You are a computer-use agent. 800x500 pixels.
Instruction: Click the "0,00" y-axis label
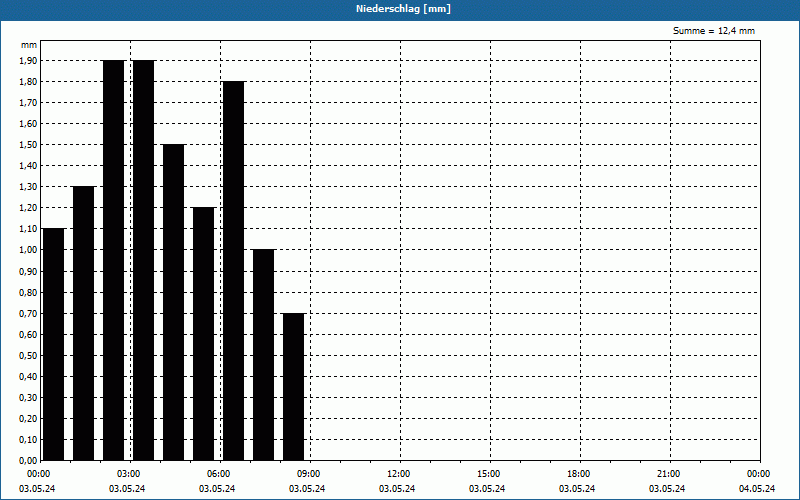(28, 461)
